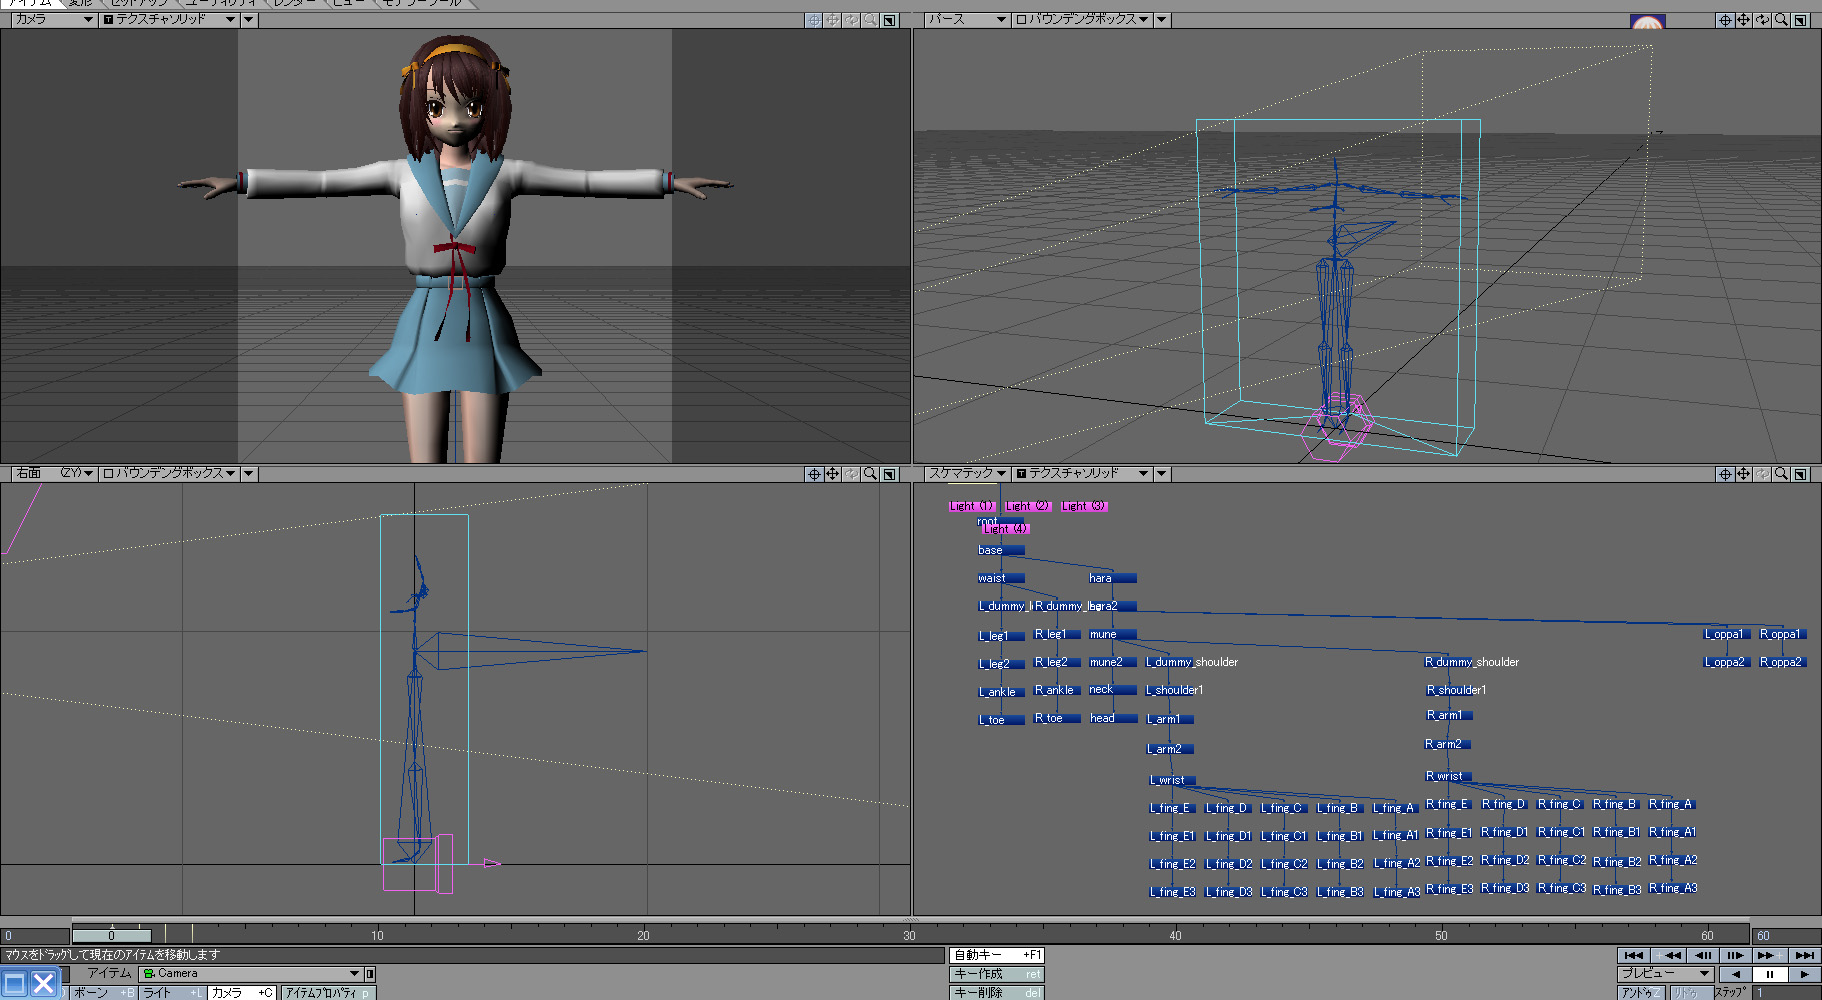The image size is (1822, 1000).
Task: Select the Light (1) node in the schematic
Action: click(972, 506)
